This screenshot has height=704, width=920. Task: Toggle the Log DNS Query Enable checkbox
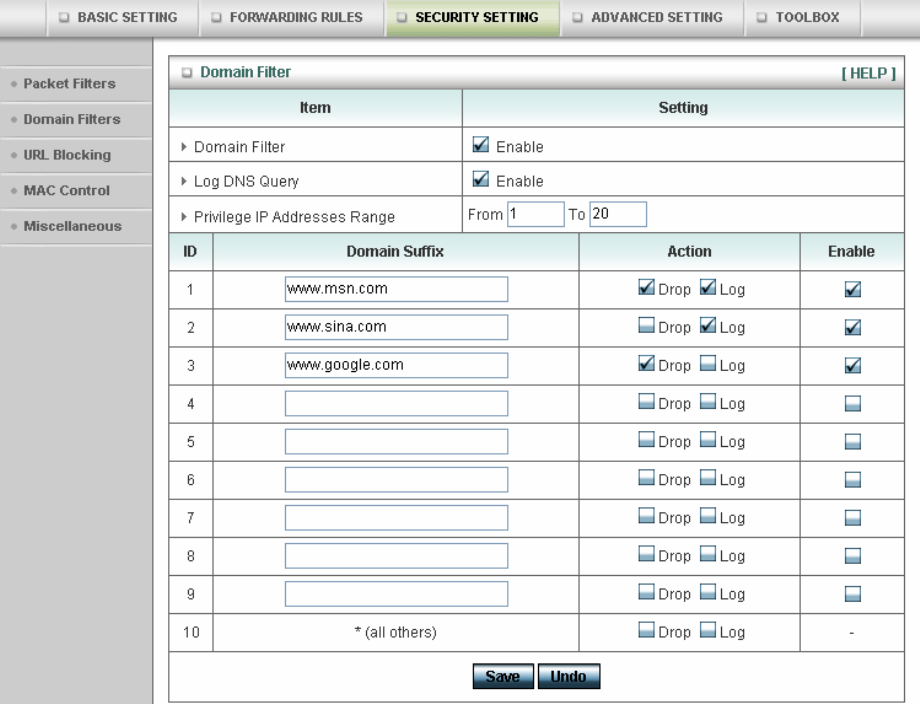click(x=481, y=179)
